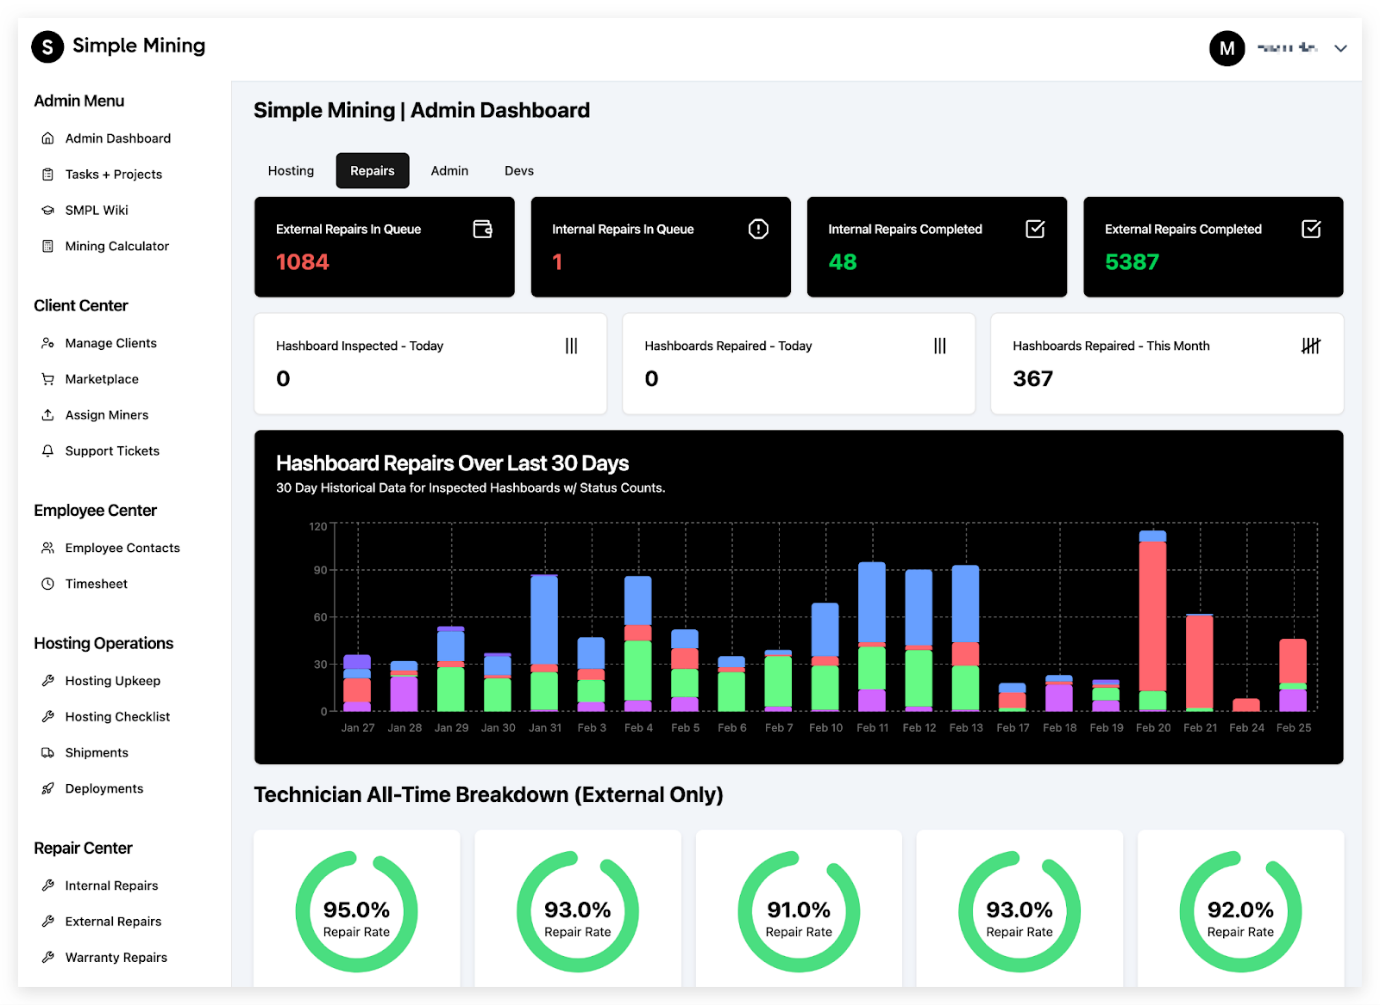Viewport: 1380px width, 1005px height.
Task: Go to Manage Clients page
Action: click(x=110, y=343)
